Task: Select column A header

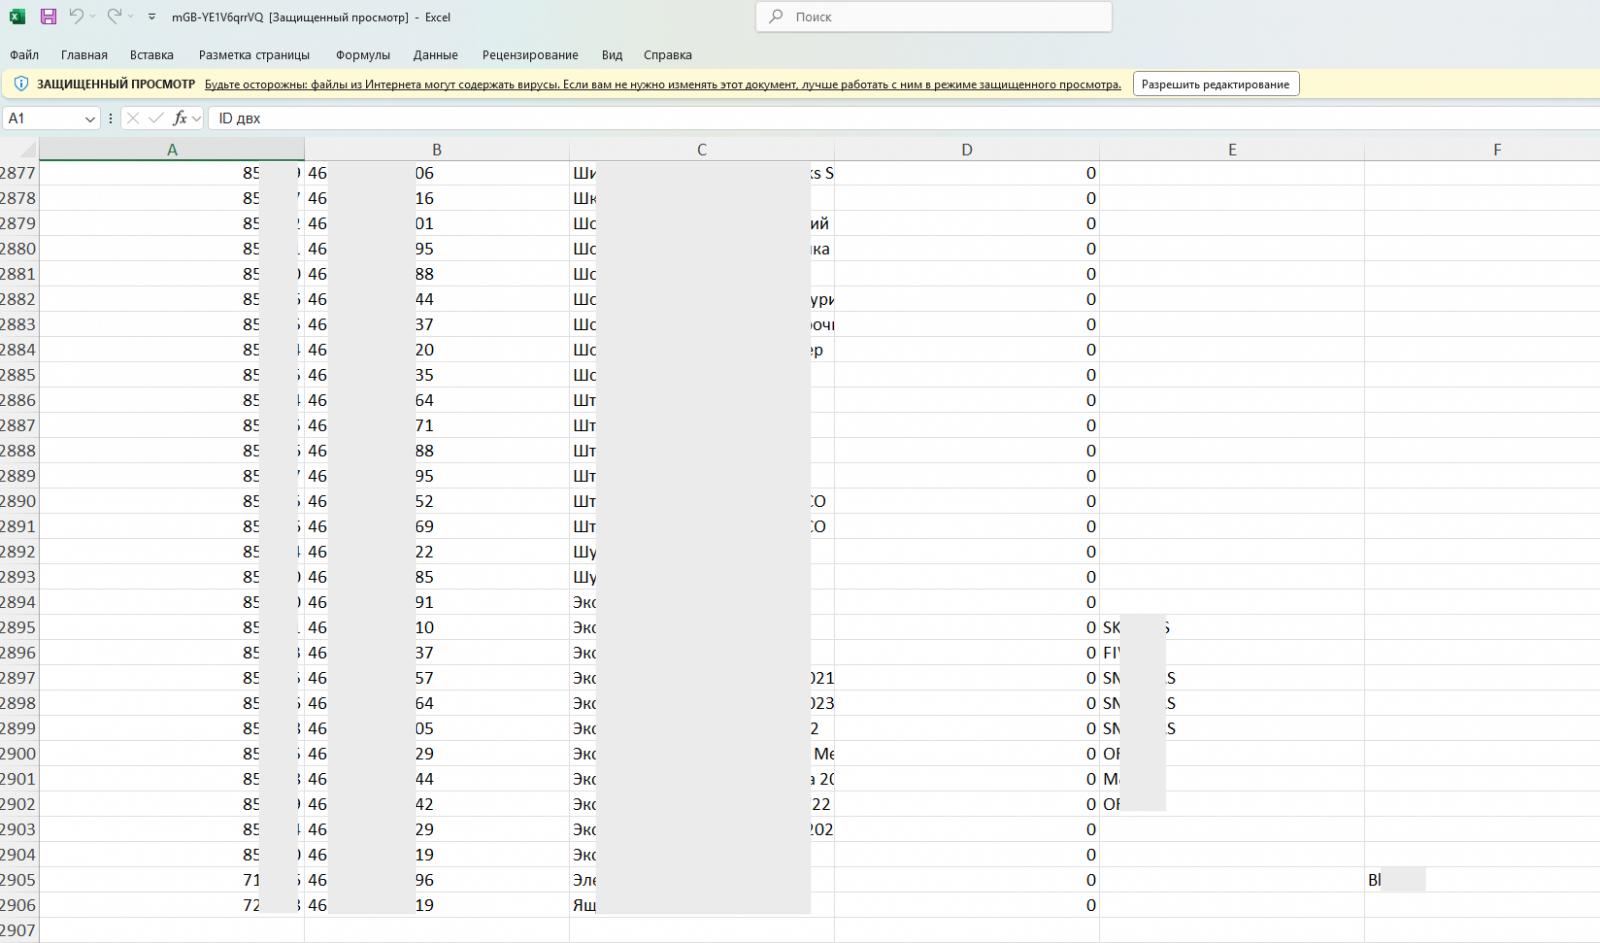Action: point(172,149)
